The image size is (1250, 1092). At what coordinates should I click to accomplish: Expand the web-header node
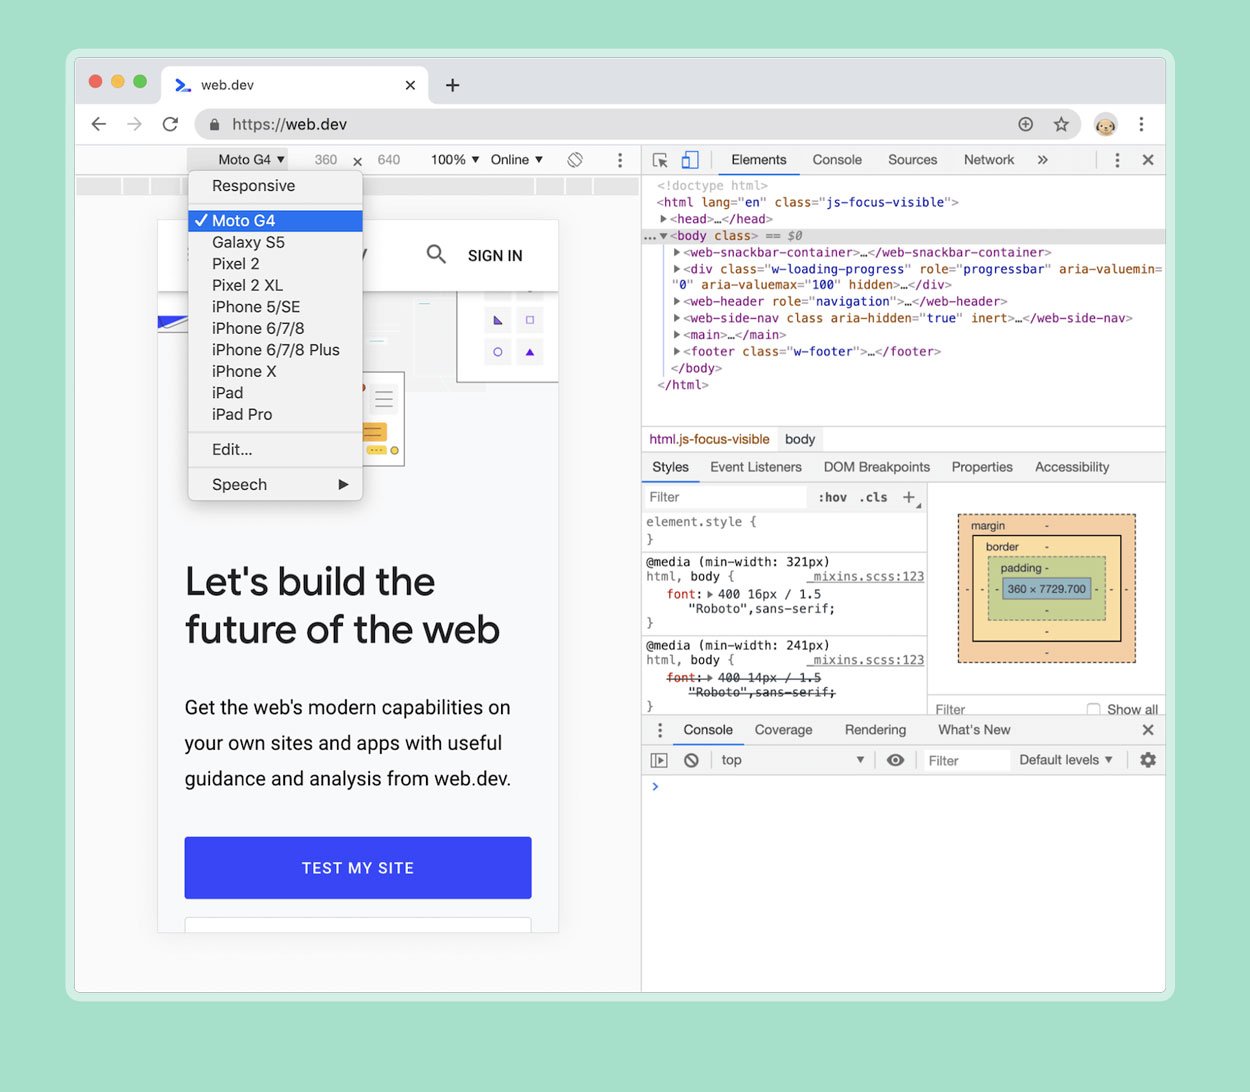point(677,302)
